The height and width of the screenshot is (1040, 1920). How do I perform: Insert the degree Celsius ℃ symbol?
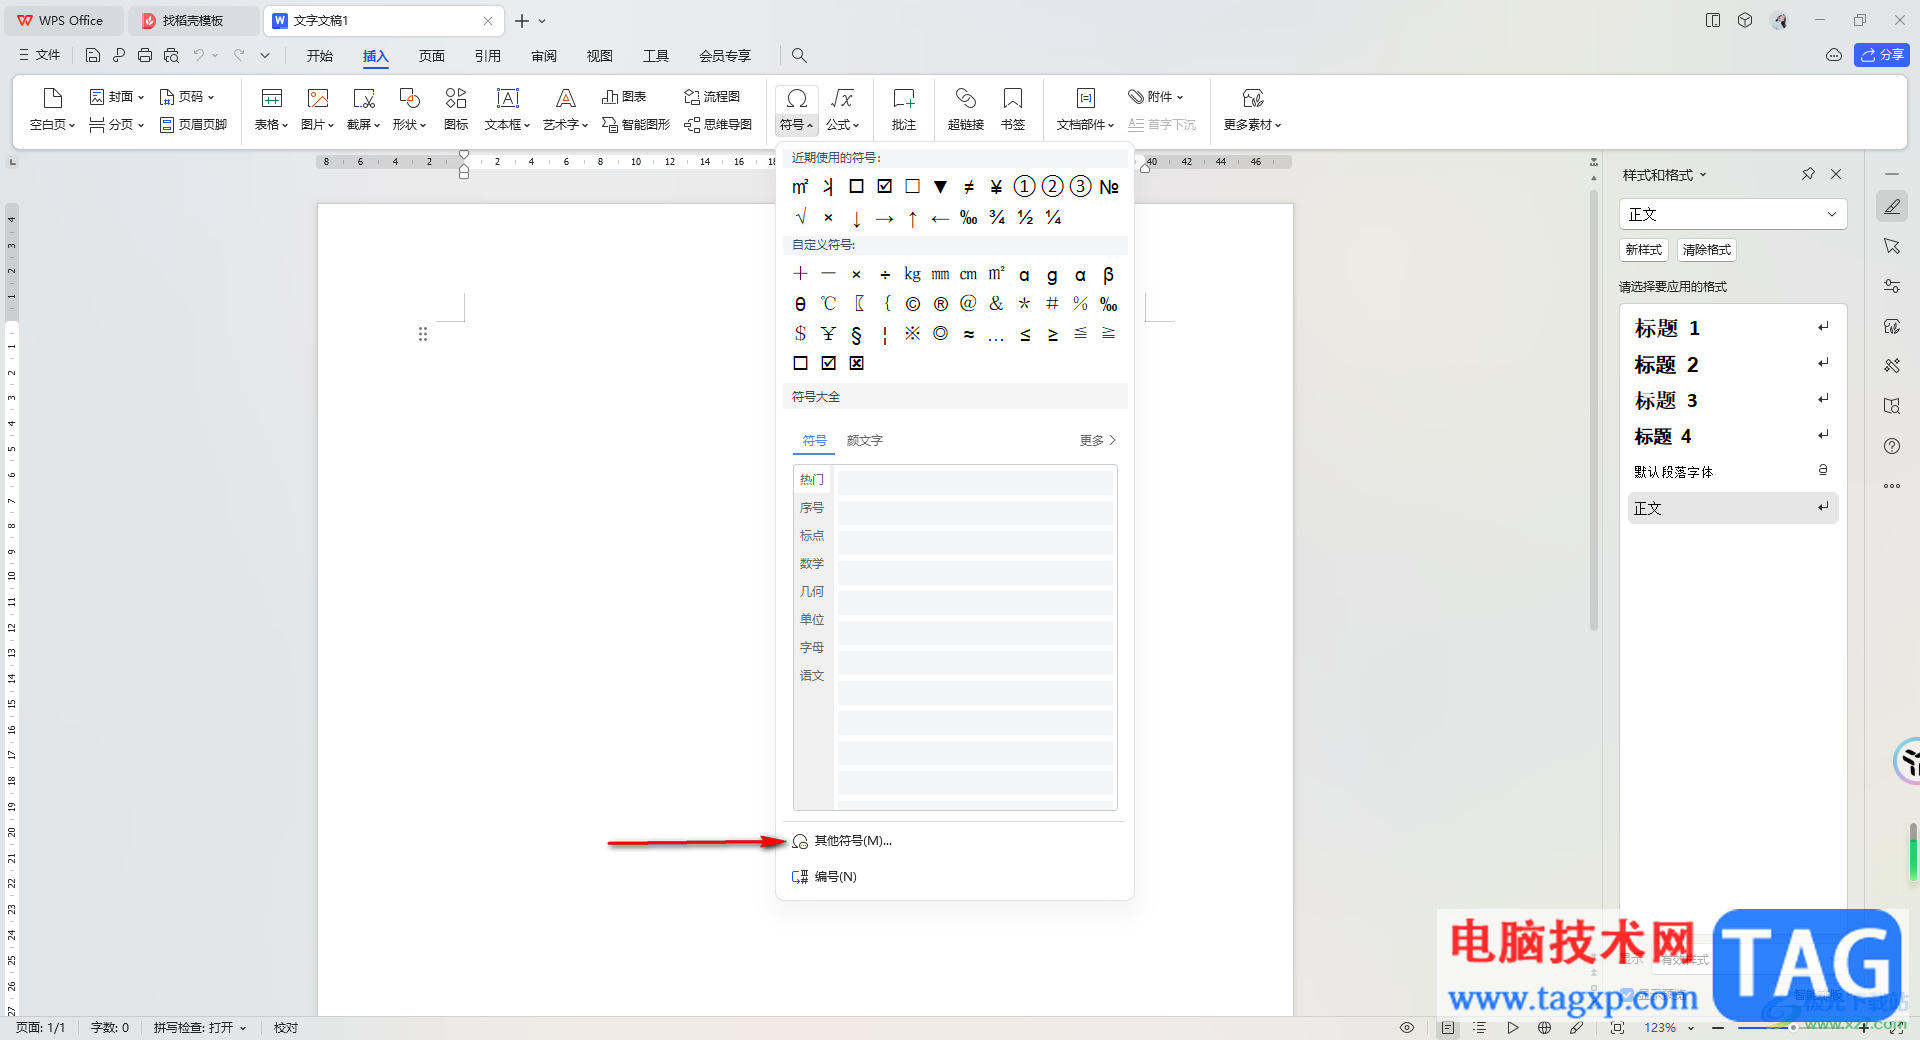[829, 304]
